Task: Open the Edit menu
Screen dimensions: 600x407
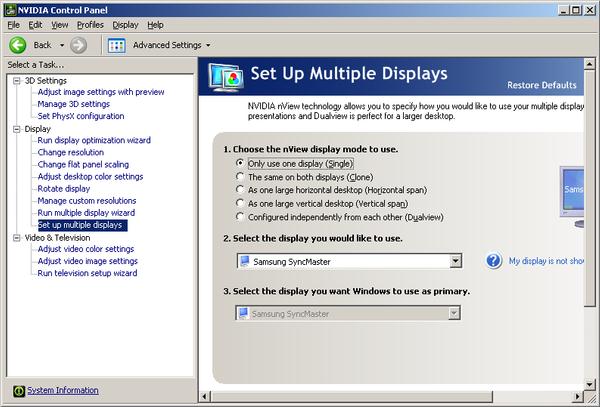Action: [35, 25]
